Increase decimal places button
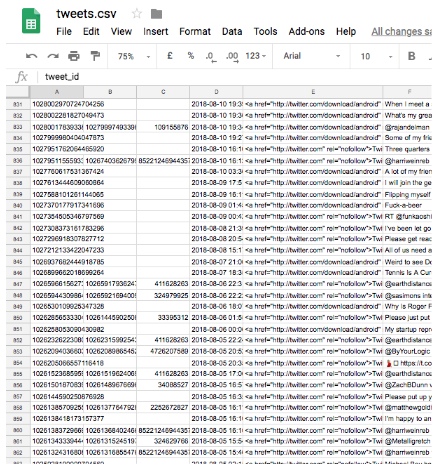The width and height of the screenshot is (437, 469). click(232, 56)
